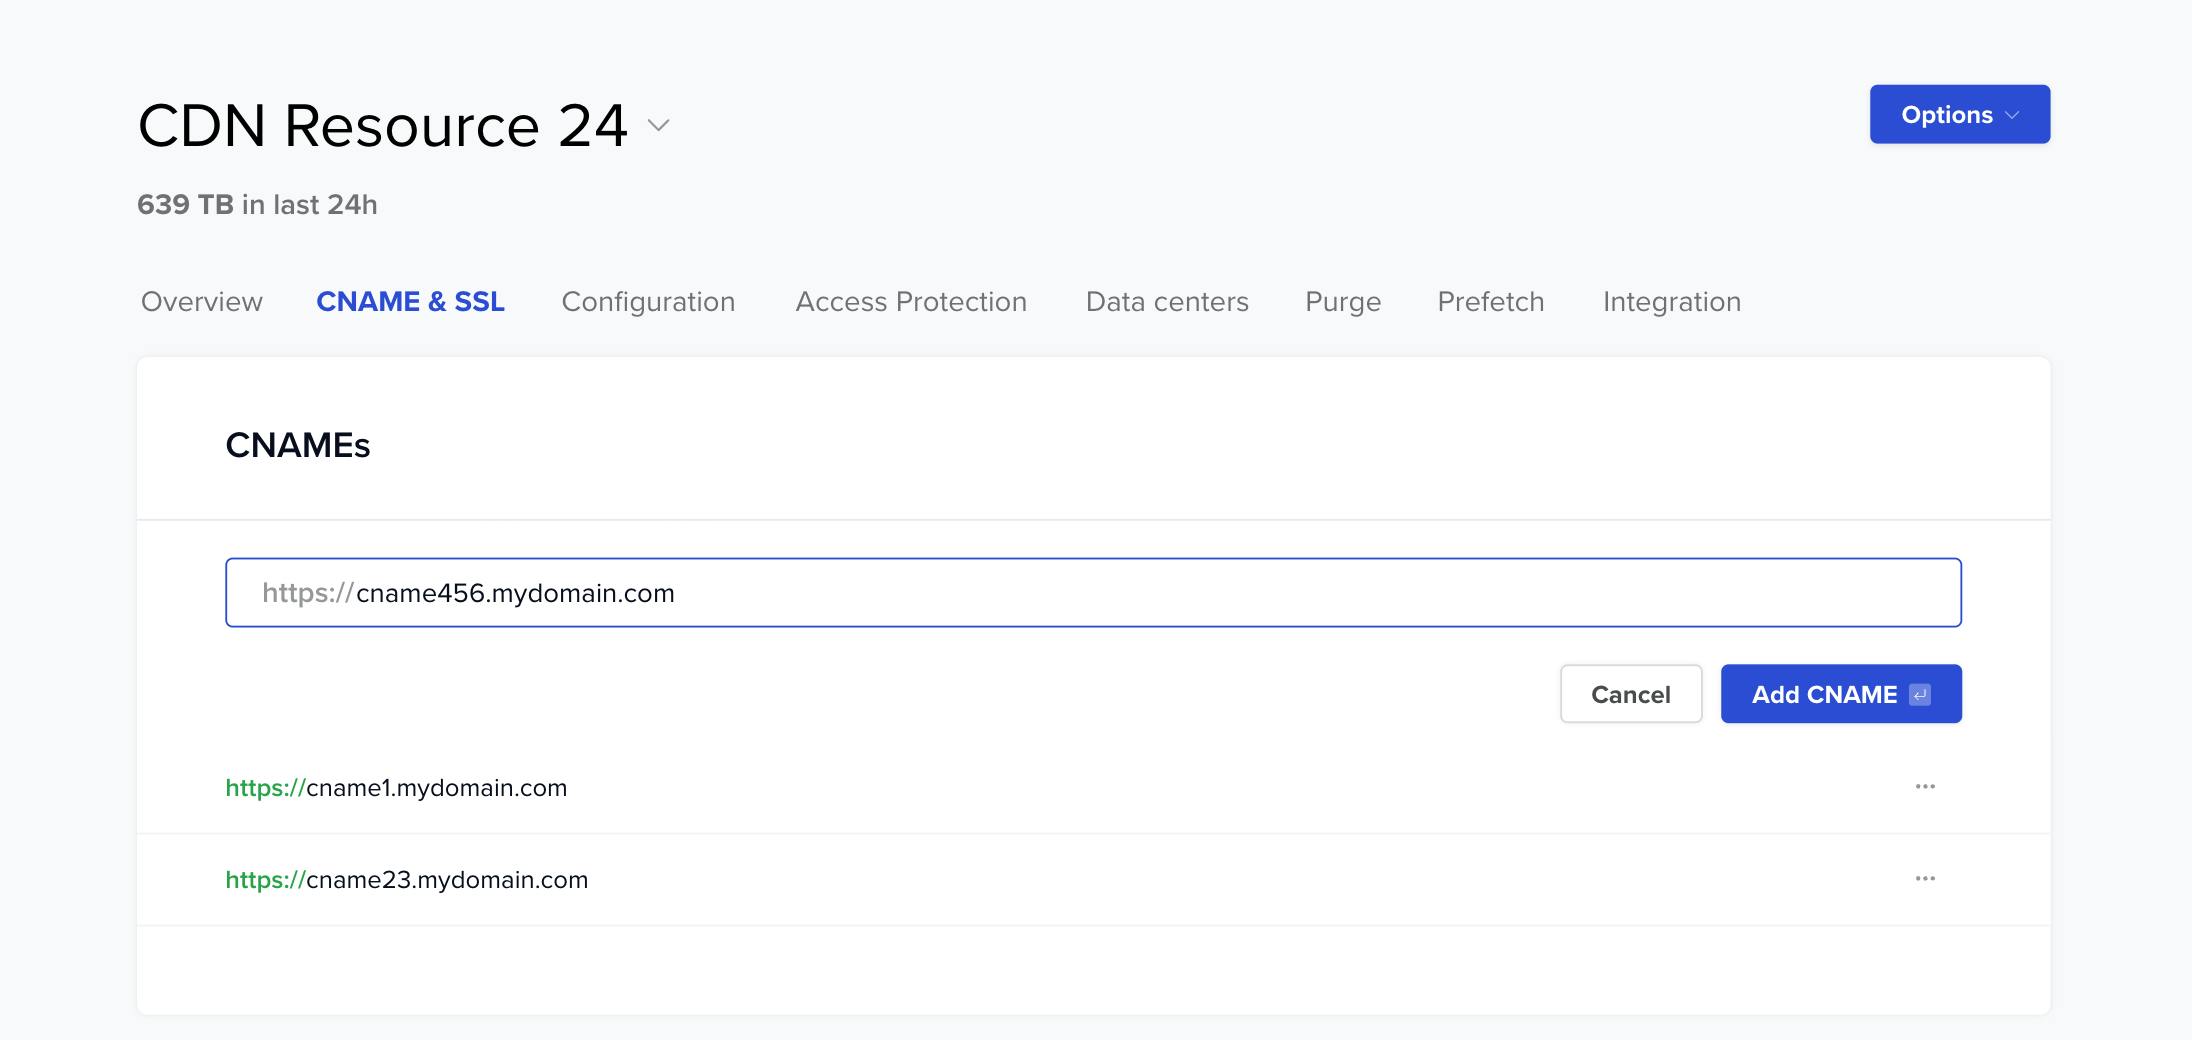
Task: Focus the cname456.mydomain.com input field
Action: click(x=1092, y=593)
